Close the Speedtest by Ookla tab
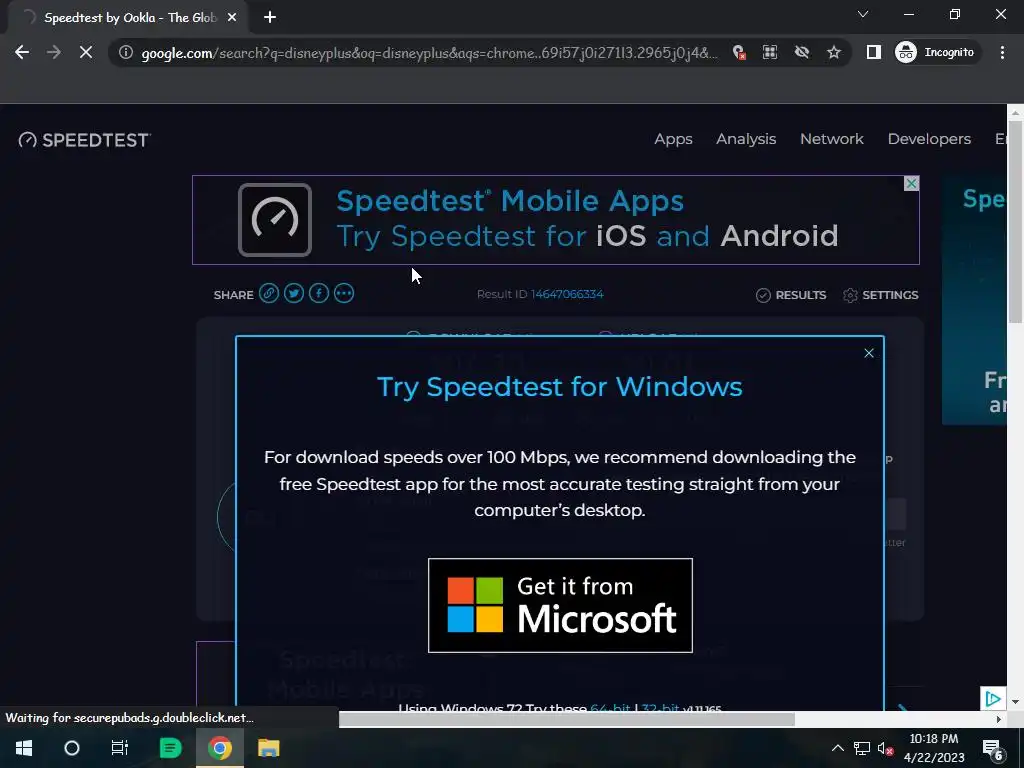1024x768 pixels. tap(232, 18)
